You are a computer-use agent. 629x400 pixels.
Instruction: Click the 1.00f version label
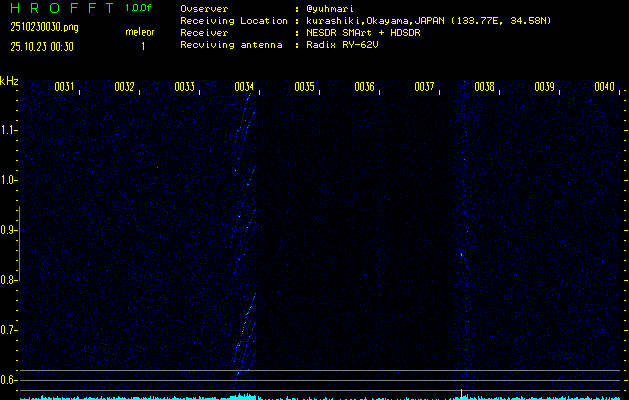tap(139, 8)
